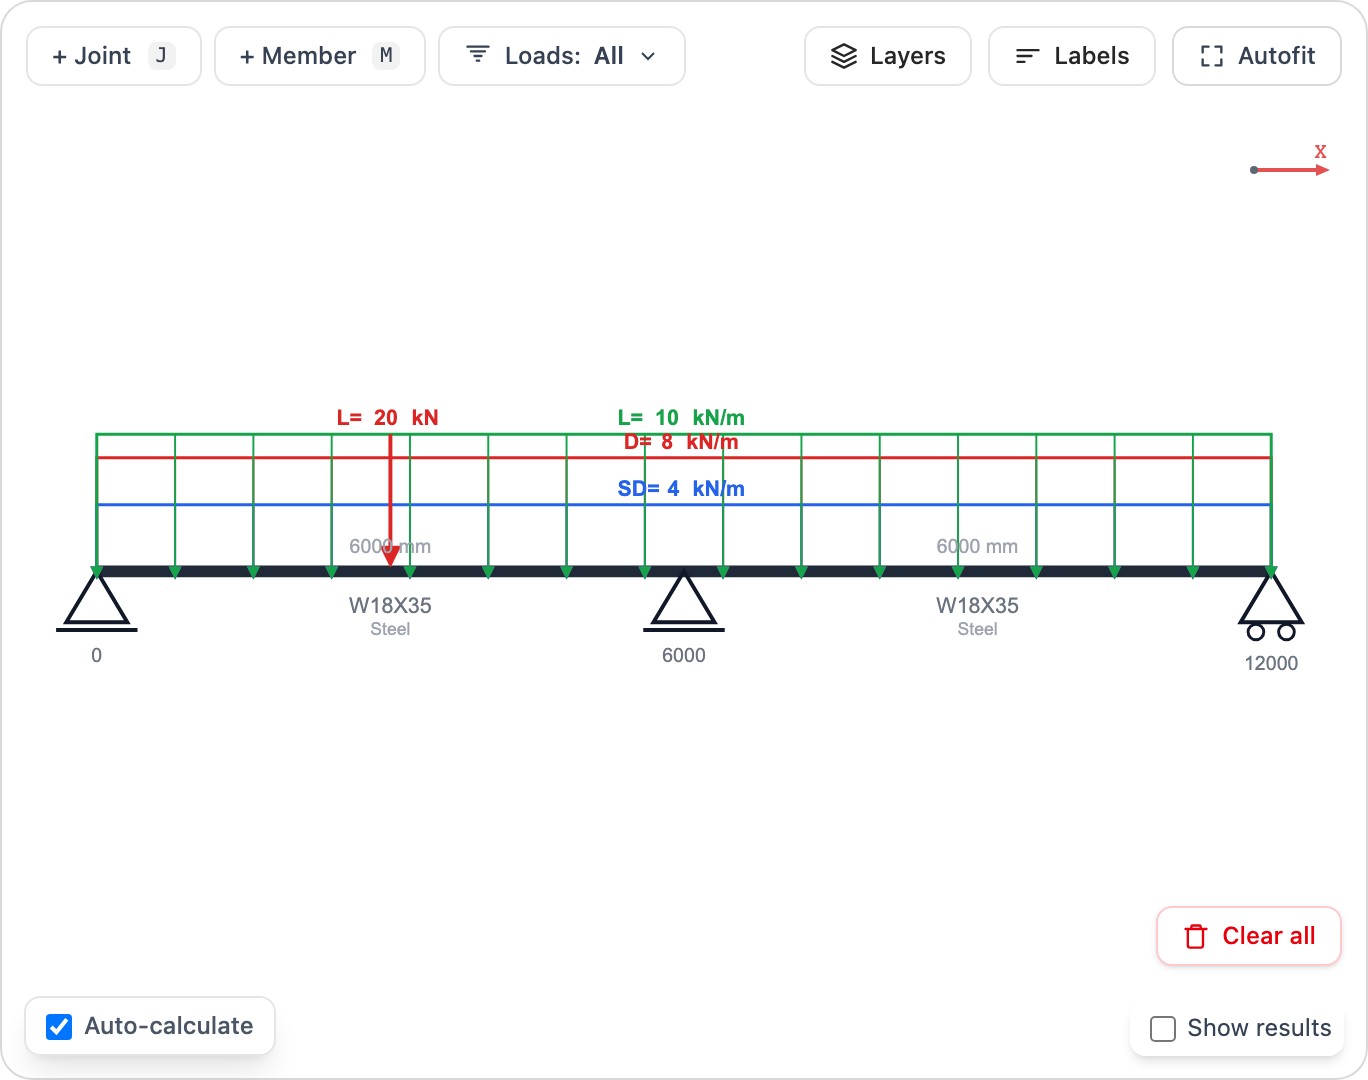The image size is (1368, 1080).
Task: Click the D= 8 kN/m load label
Action: 681,442
